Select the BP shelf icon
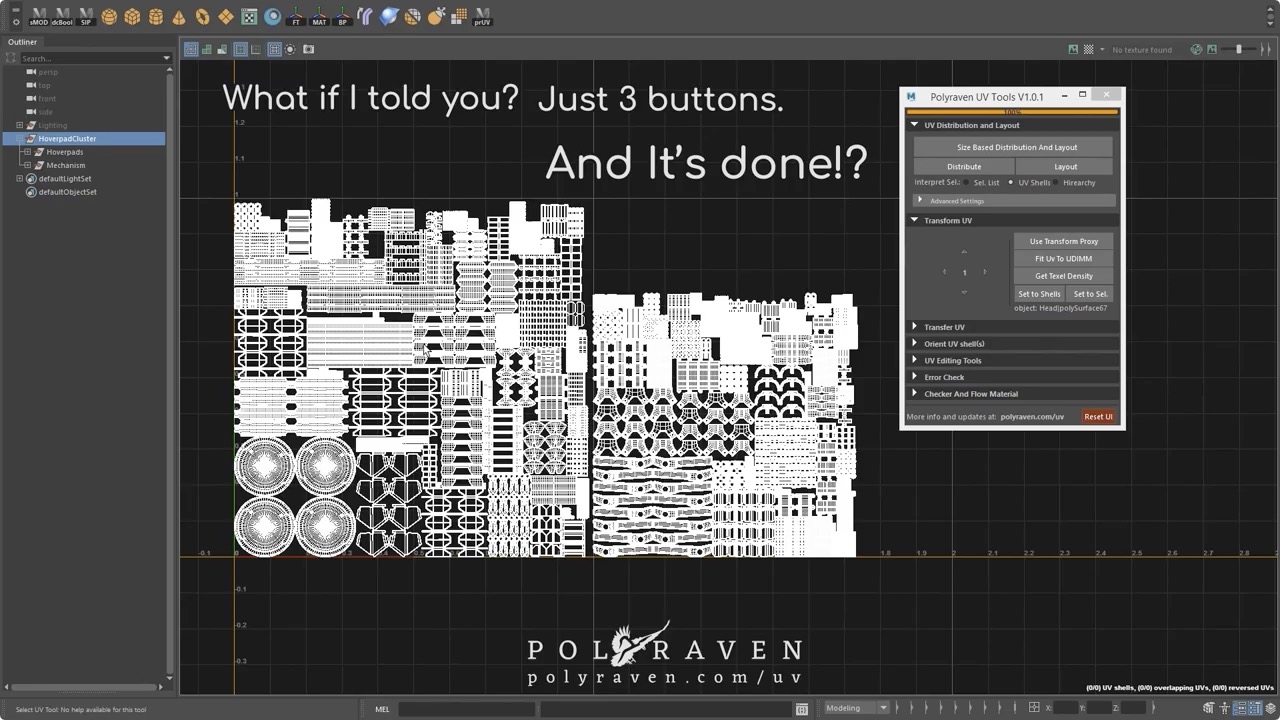The width and height of the screenshot is (1280, 720). click(342, 16)
